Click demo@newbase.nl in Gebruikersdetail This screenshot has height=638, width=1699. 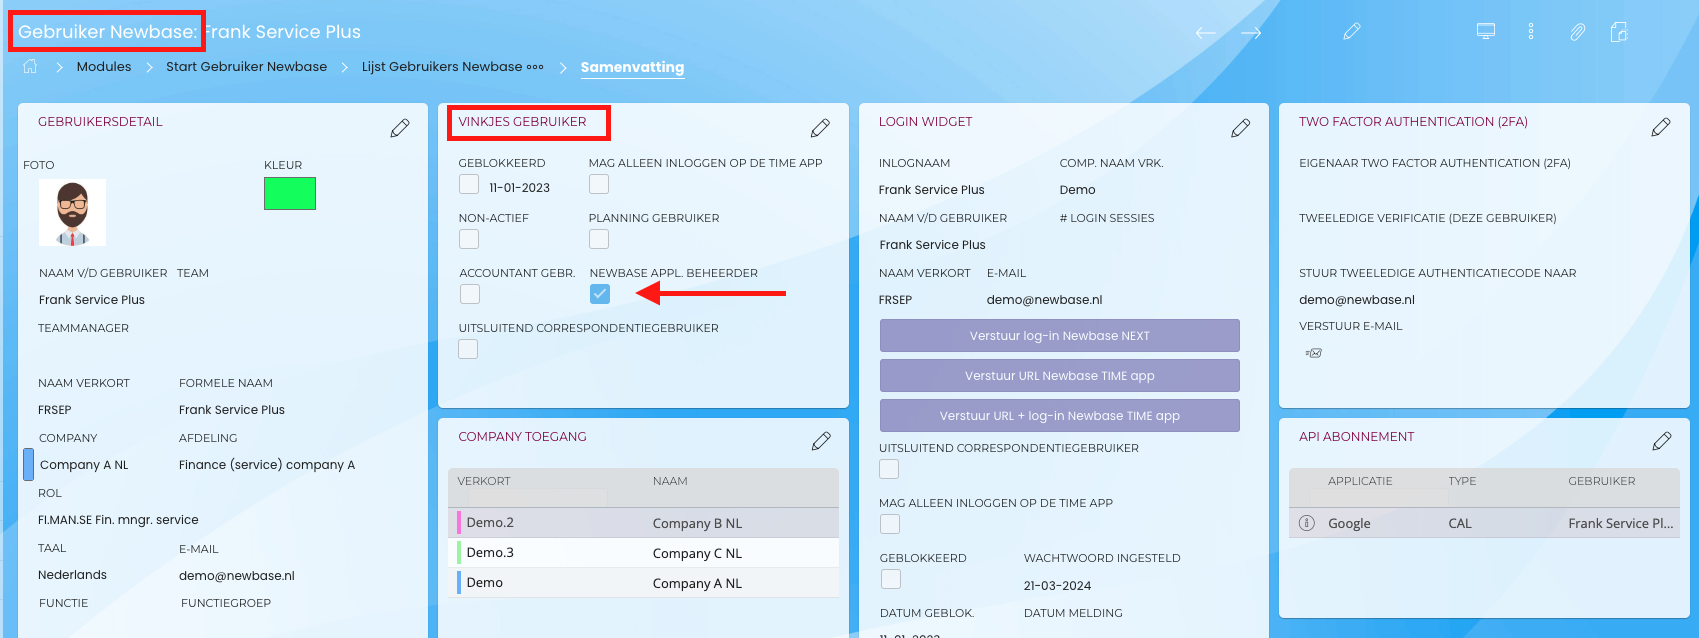click(x=237, y=575)
